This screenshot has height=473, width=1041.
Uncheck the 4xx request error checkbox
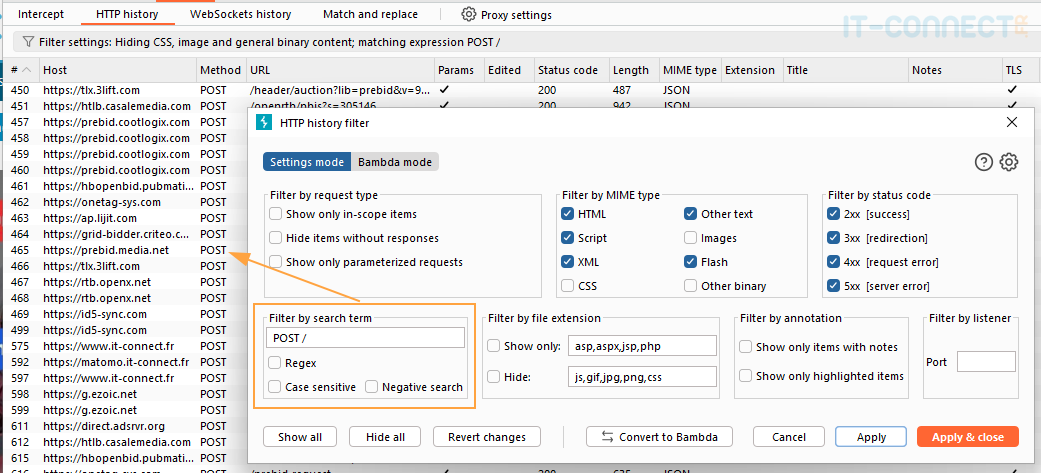point(834,262)
